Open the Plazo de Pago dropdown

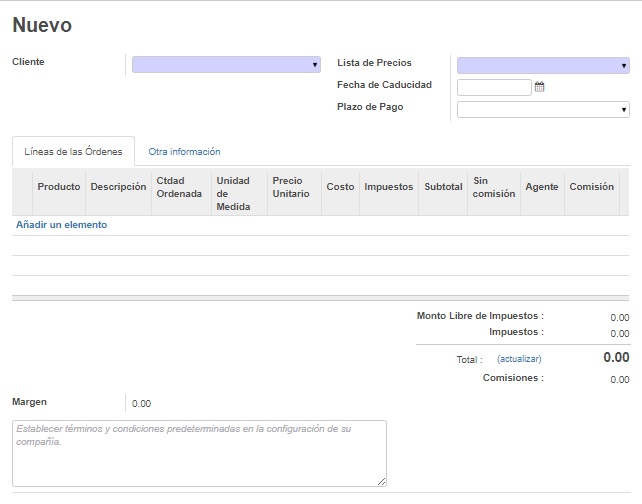pyautogui.click(x=542, y=110)
